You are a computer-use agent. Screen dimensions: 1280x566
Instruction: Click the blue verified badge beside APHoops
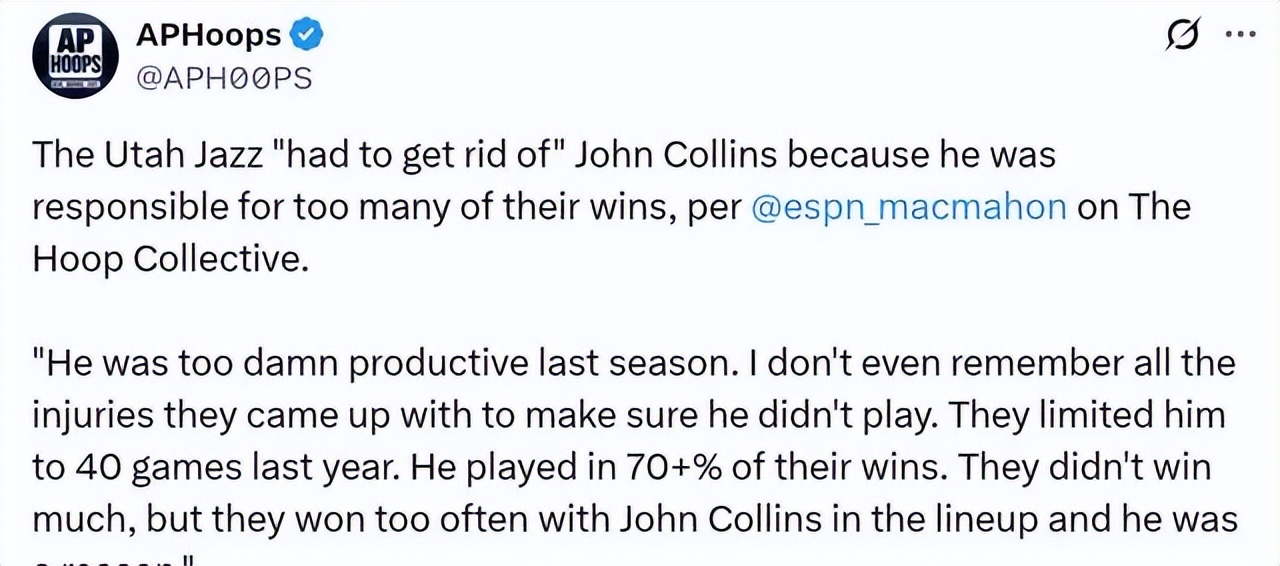point(305,37)
